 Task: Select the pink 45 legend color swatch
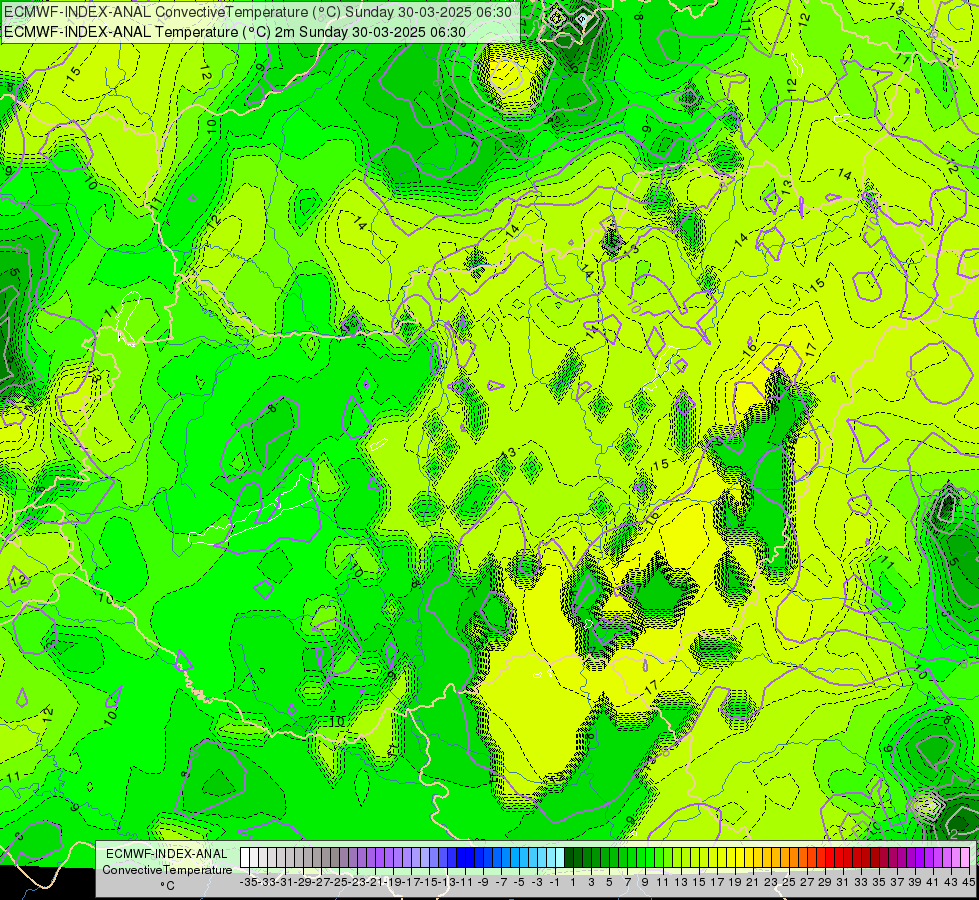965,857
